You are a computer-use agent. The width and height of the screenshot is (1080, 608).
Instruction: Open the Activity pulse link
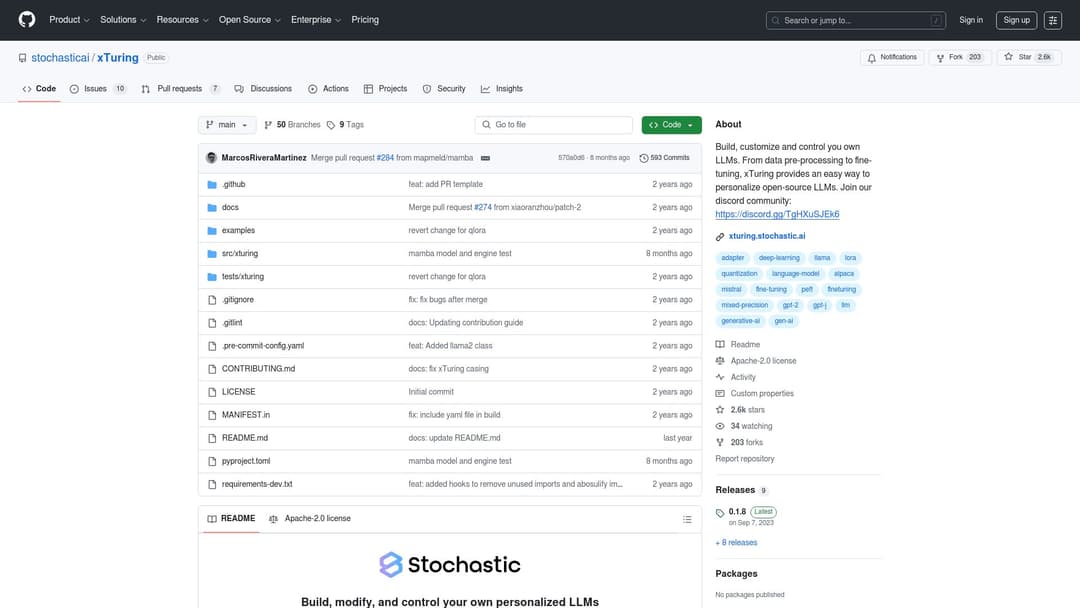pos(742,377)
